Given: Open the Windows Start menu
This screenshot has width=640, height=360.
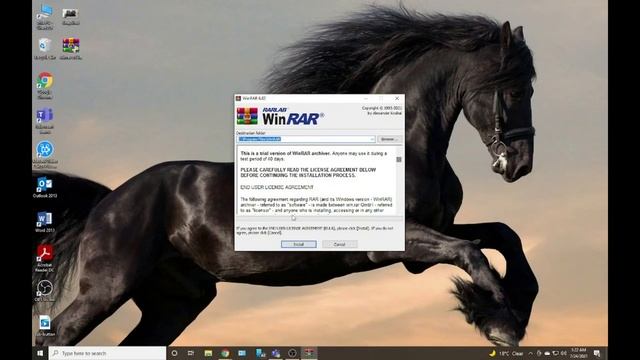Looking at the screenshot, I should click(x=40, y=353).
